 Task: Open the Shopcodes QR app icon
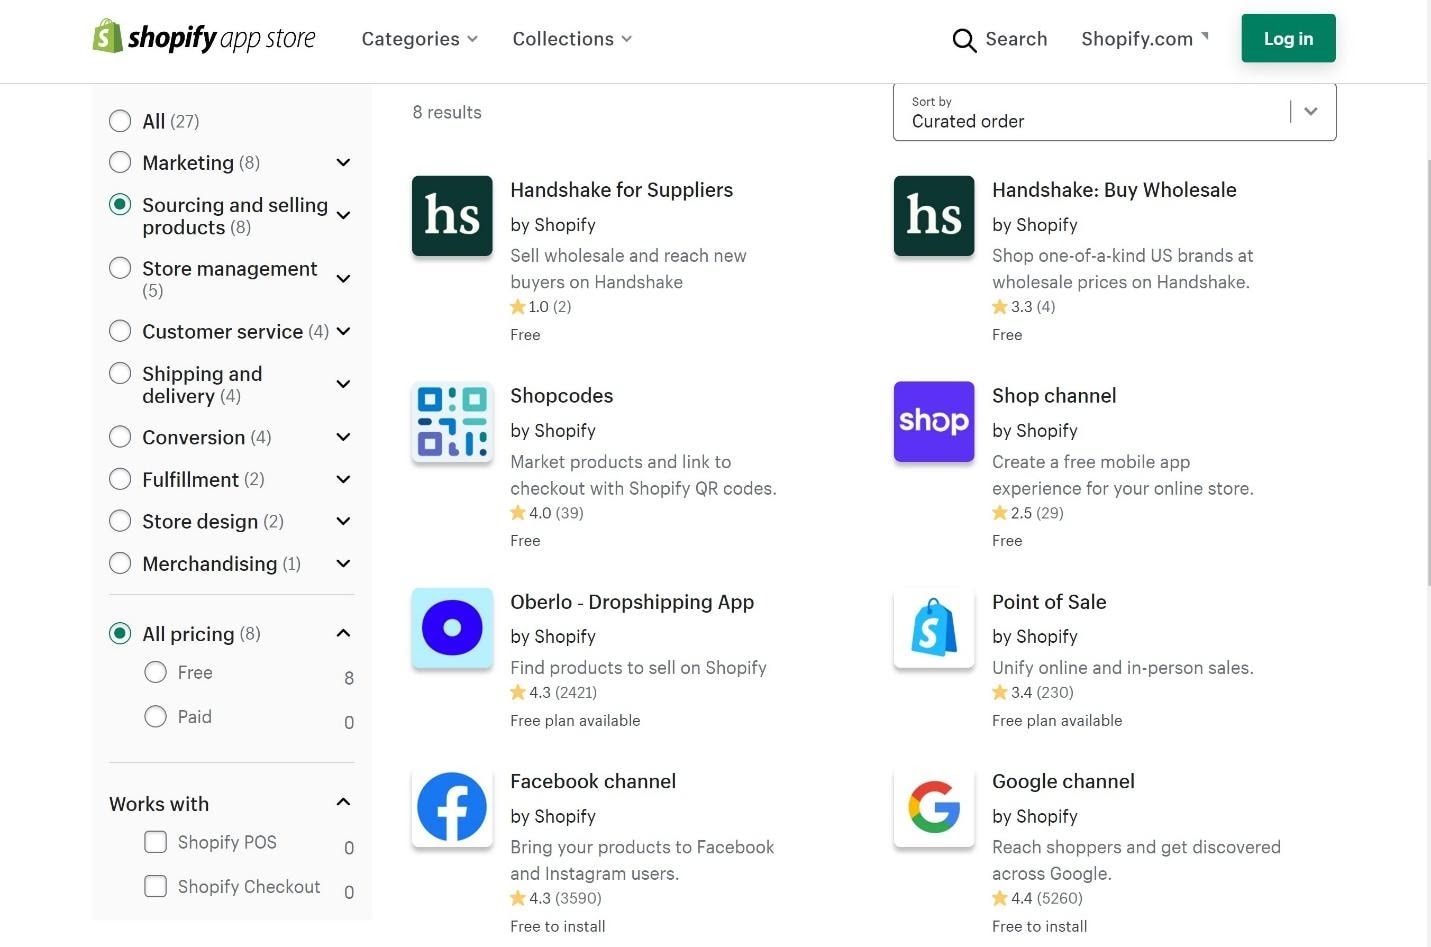452,422
